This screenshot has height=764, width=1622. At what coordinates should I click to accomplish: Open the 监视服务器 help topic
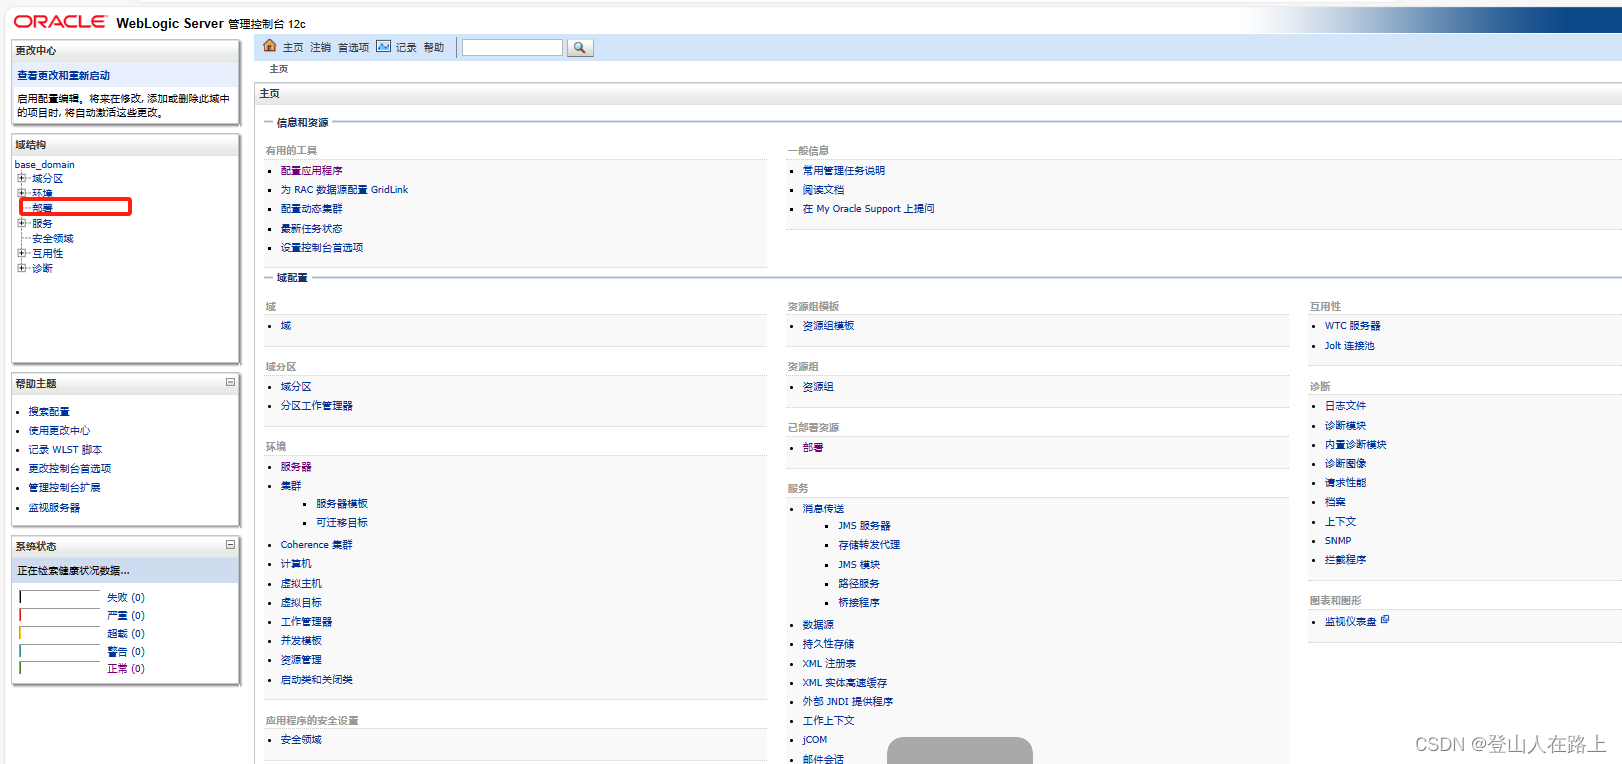54,507
